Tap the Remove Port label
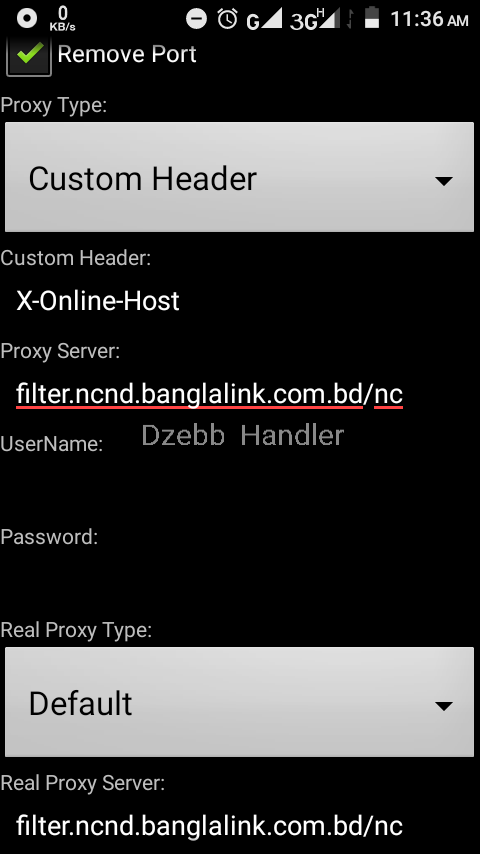 [127, 54]
